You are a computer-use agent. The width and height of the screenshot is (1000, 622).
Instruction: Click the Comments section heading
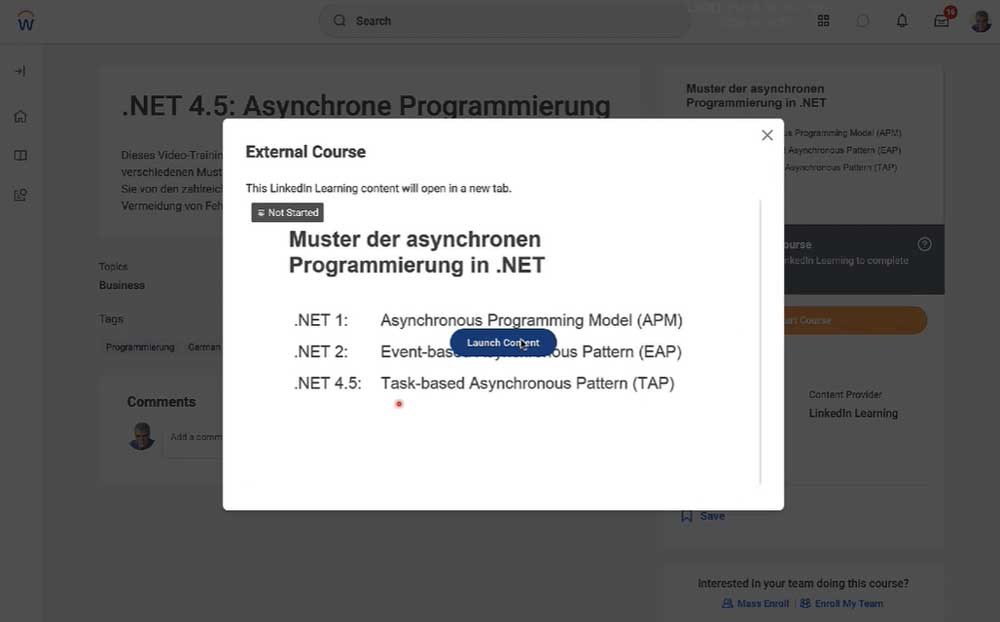(161, 402)
